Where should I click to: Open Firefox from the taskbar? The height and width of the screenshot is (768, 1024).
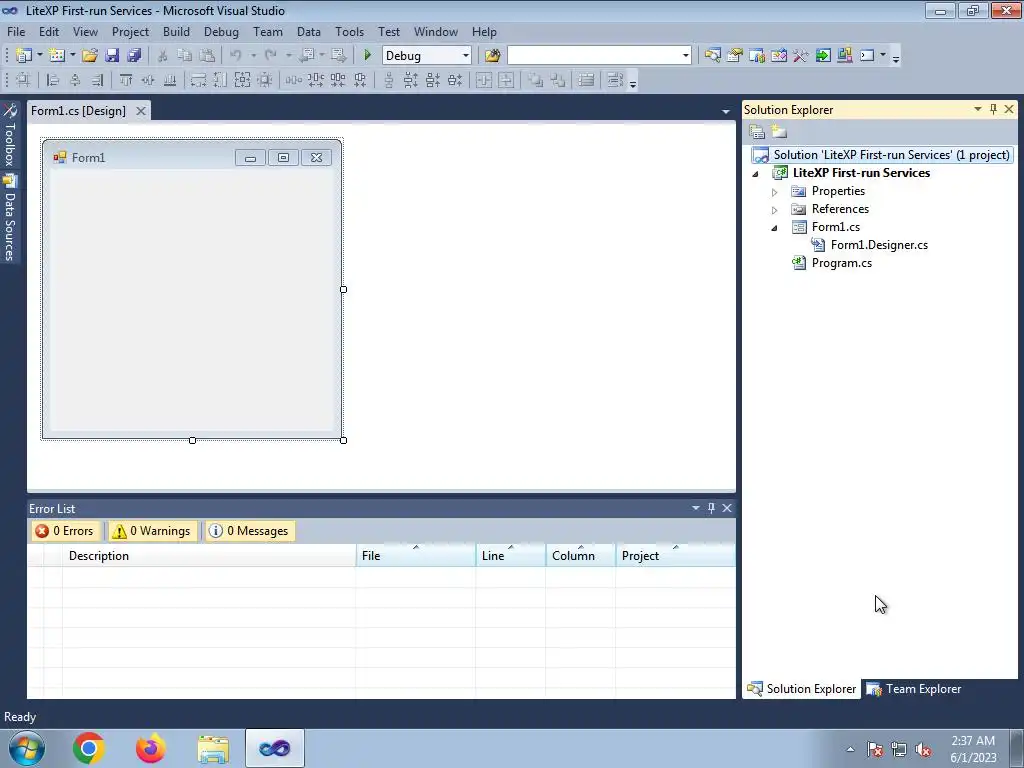pyautogui.click(x=150, y=748)
